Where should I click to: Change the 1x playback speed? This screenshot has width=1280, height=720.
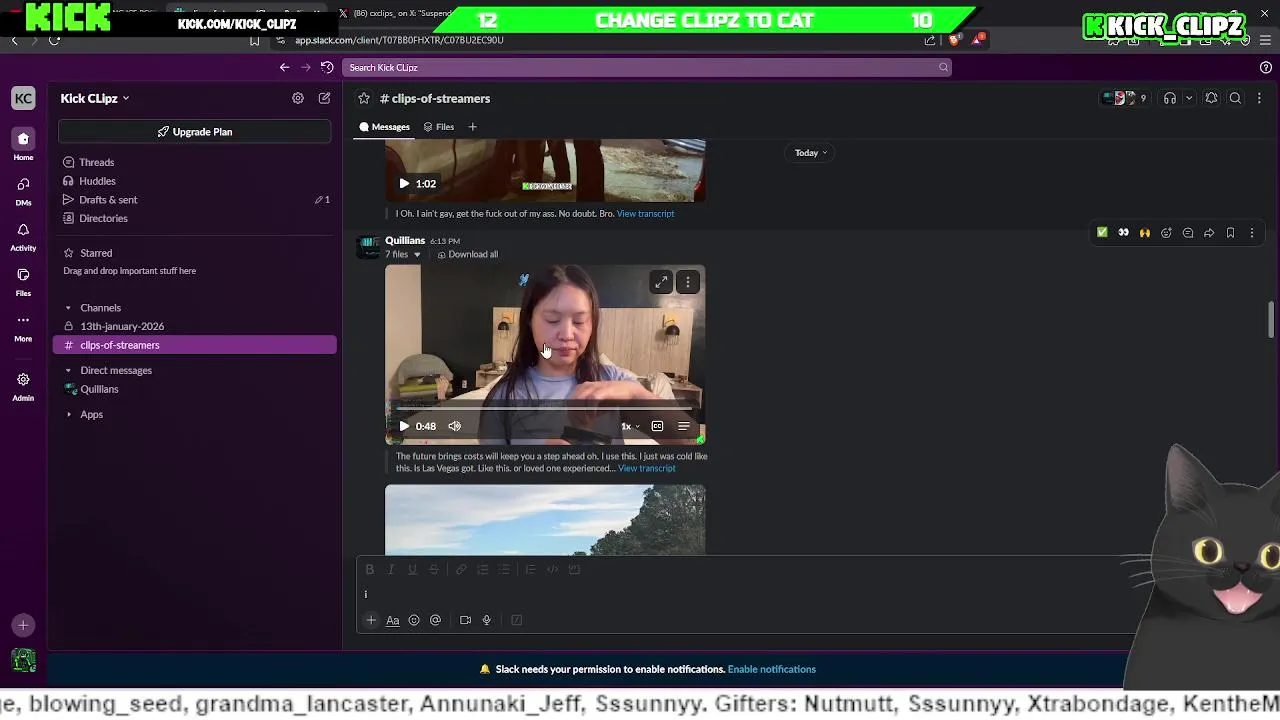coord(630,426)
